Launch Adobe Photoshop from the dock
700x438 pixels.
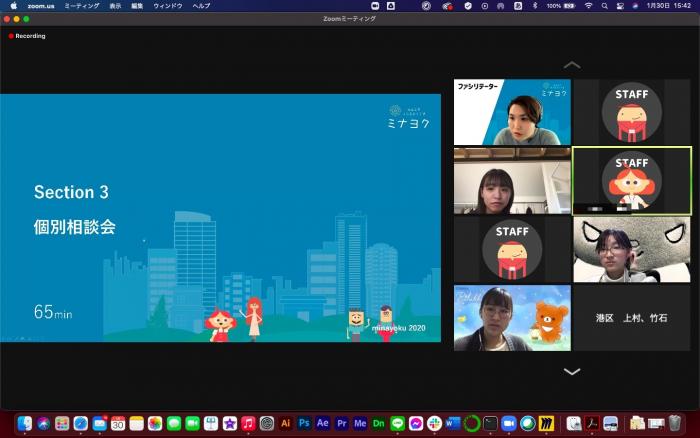(x=304, y=423)
